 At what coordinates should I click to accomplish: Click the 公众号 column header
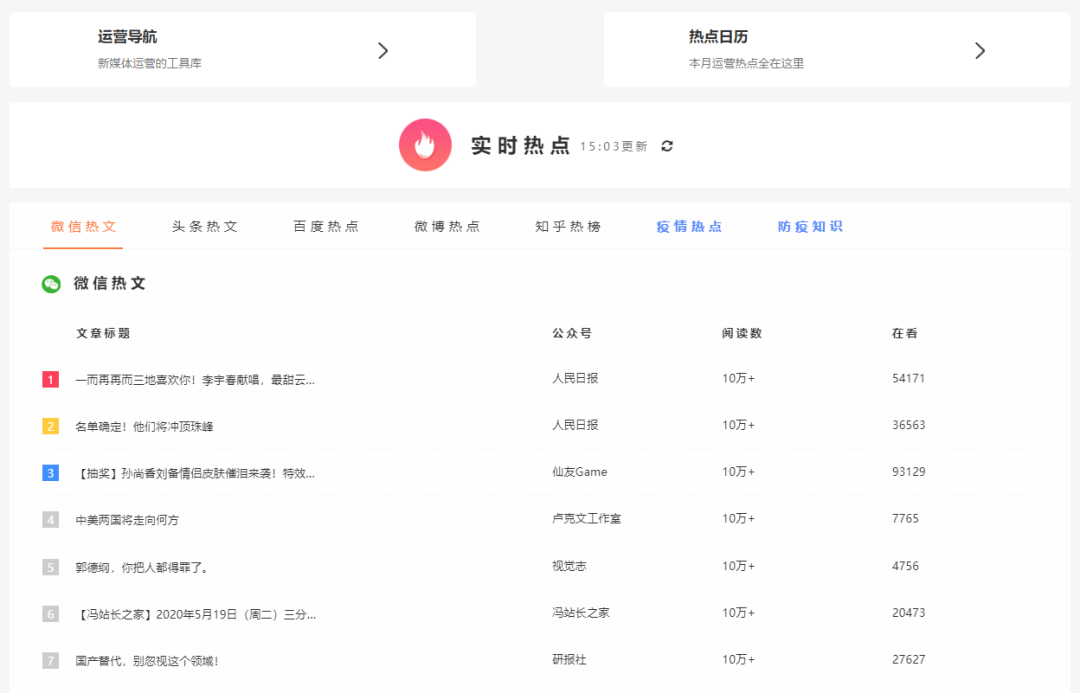pos(572,333)
